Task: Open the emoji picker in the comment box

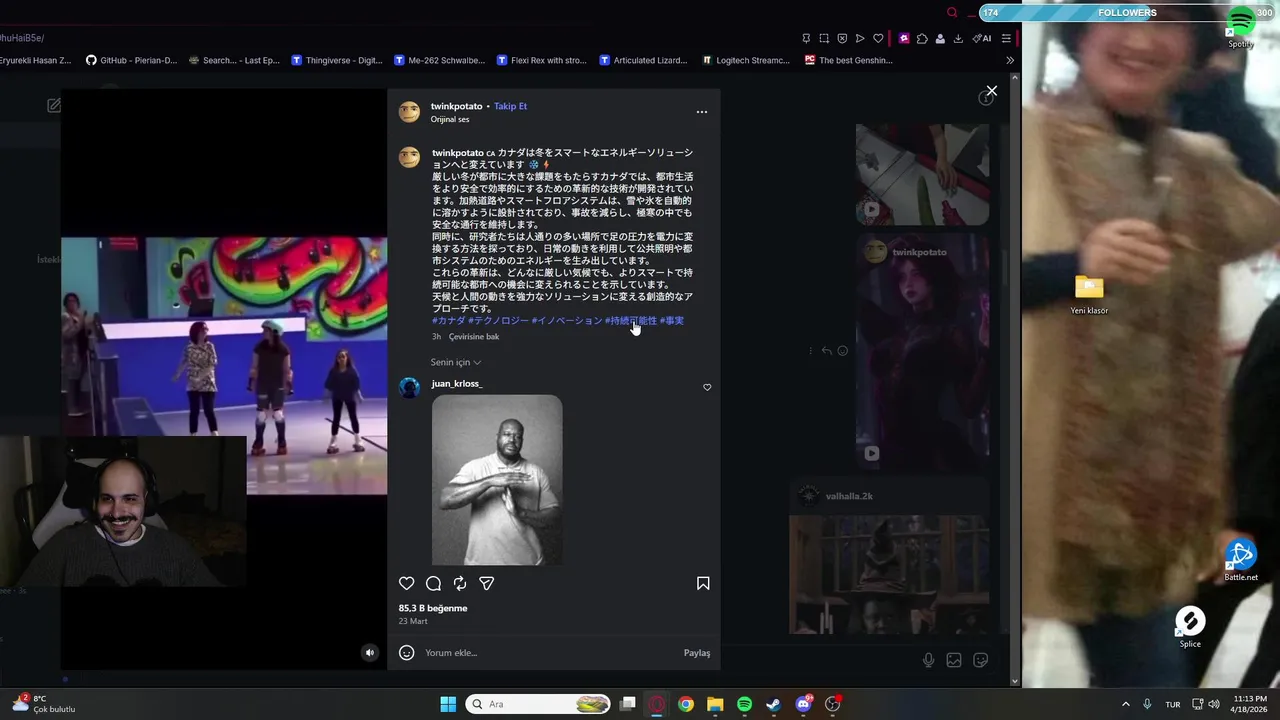Action: point(406,653)
